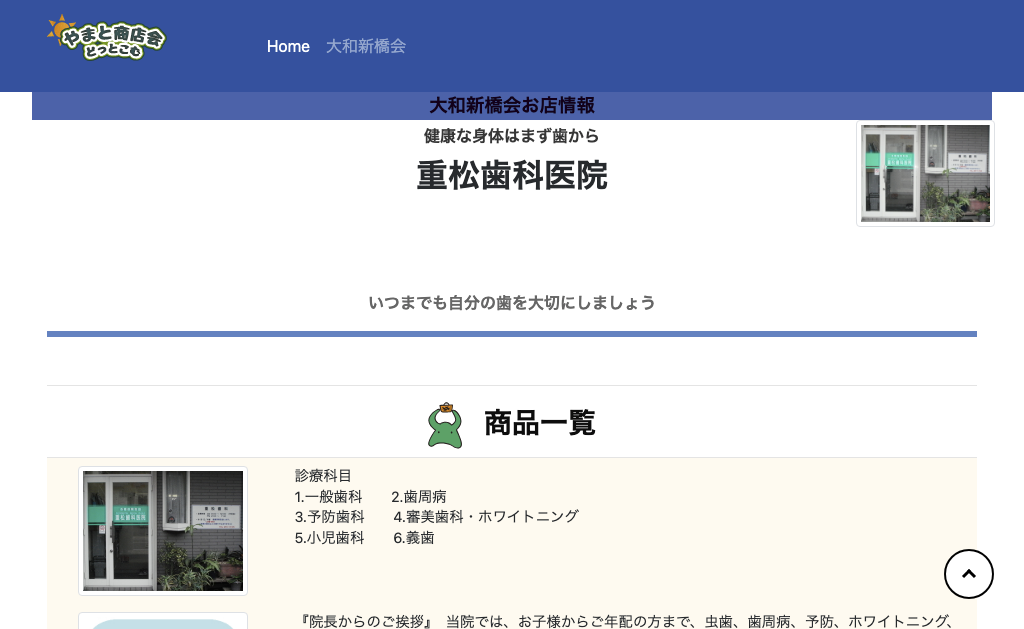Select the 5.小児歯科 entry
1024x629 pixels.
pyautogui.click(x=330, y=538)
